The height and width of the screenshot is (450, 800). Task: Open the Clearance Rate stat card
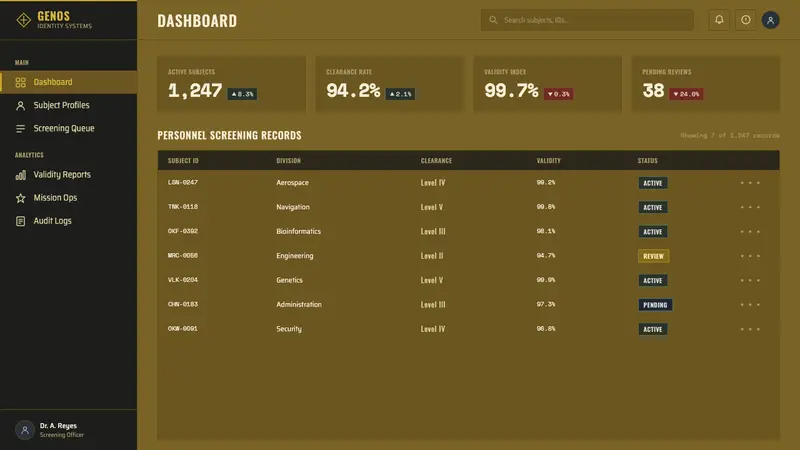[x=390, y=84]
